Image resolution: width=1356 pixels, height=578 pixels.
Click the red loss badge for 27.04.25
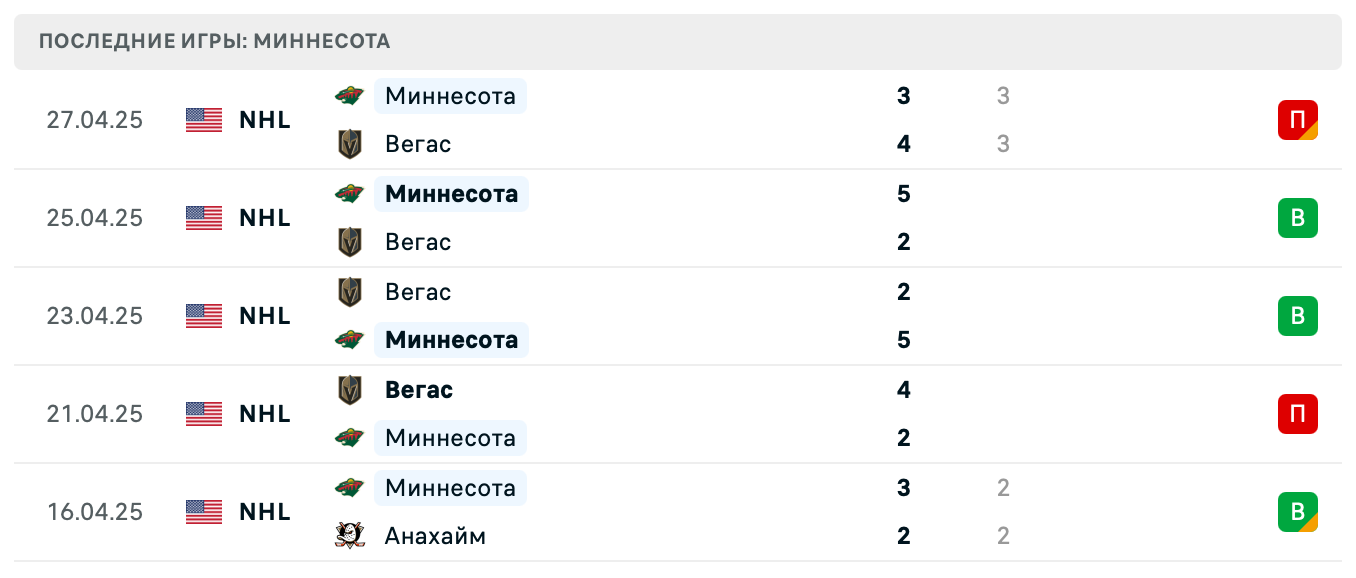(1297, 120)
